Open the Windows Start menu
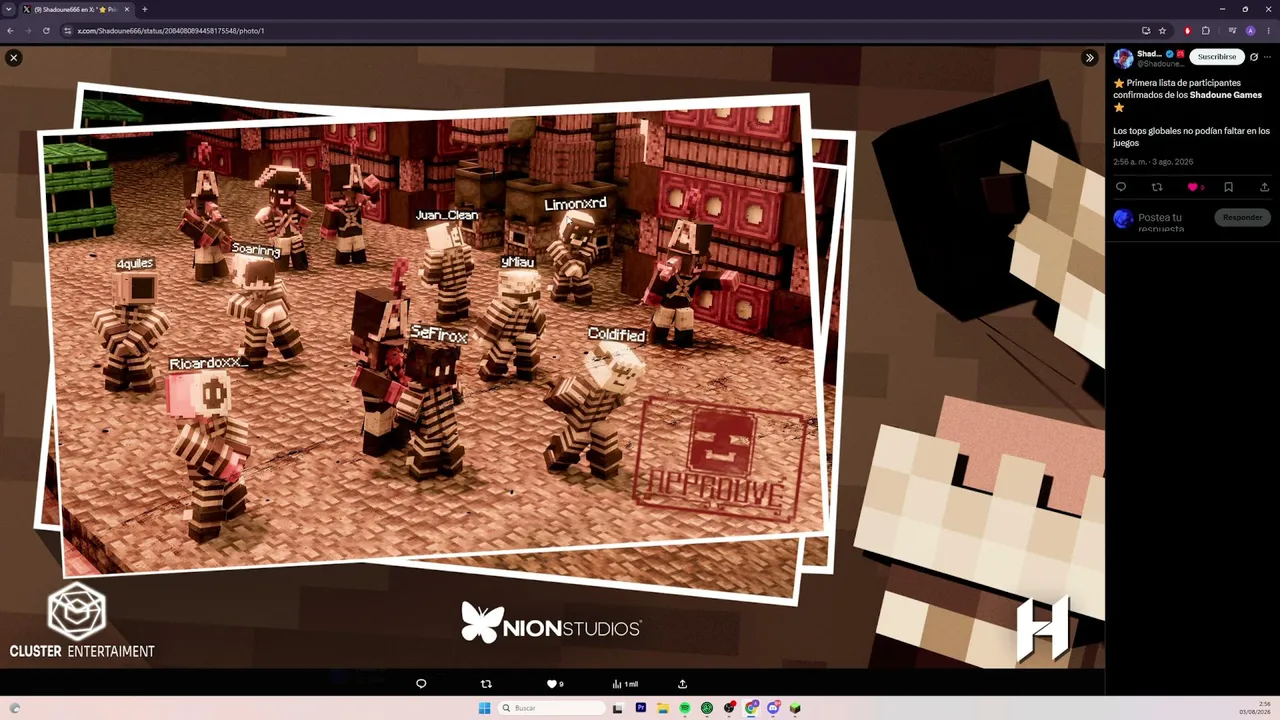Viewport: 1280px width, 720px height. pos(484,708)
